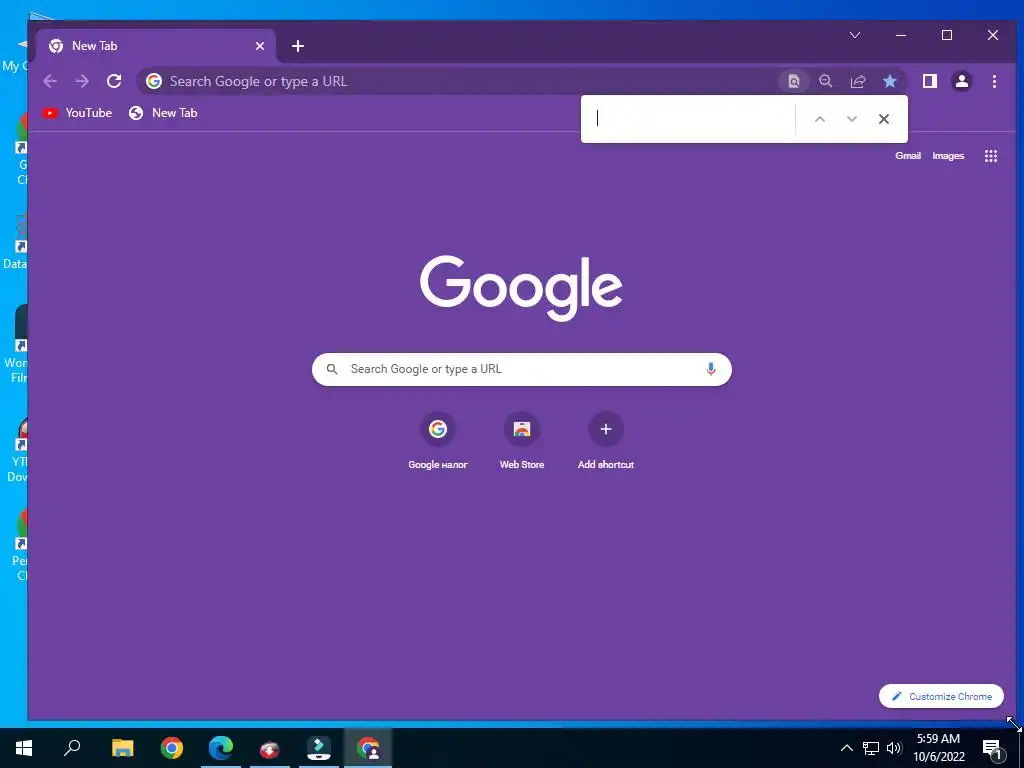The width and height of the screenshot is (1024, 768).
Task: Open a new tab with plus button
Action: tap(298, 46)
